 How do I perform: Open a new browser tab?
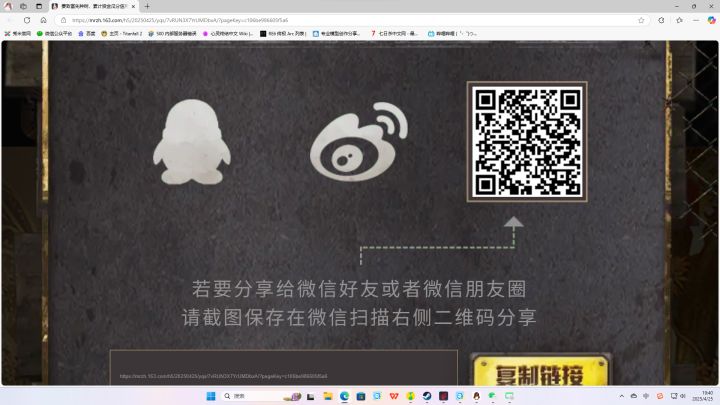coord(147,6)
